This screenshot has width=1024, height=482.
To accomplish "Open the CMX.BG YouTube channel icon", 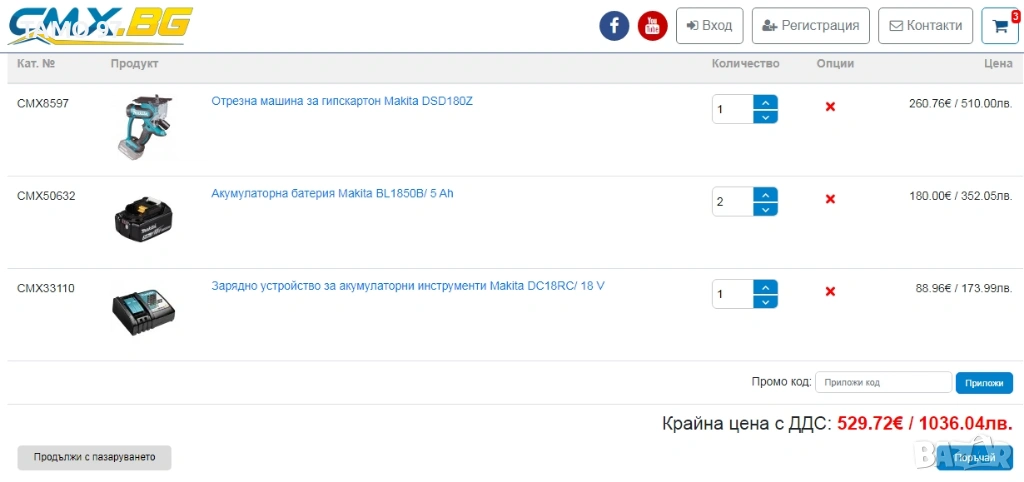I will click(652, 26).
